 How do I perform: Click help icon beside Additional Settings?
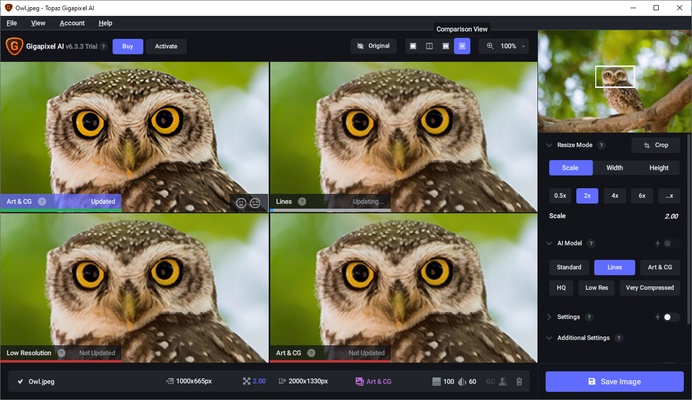pyautogui.click(x=619, y=338)
